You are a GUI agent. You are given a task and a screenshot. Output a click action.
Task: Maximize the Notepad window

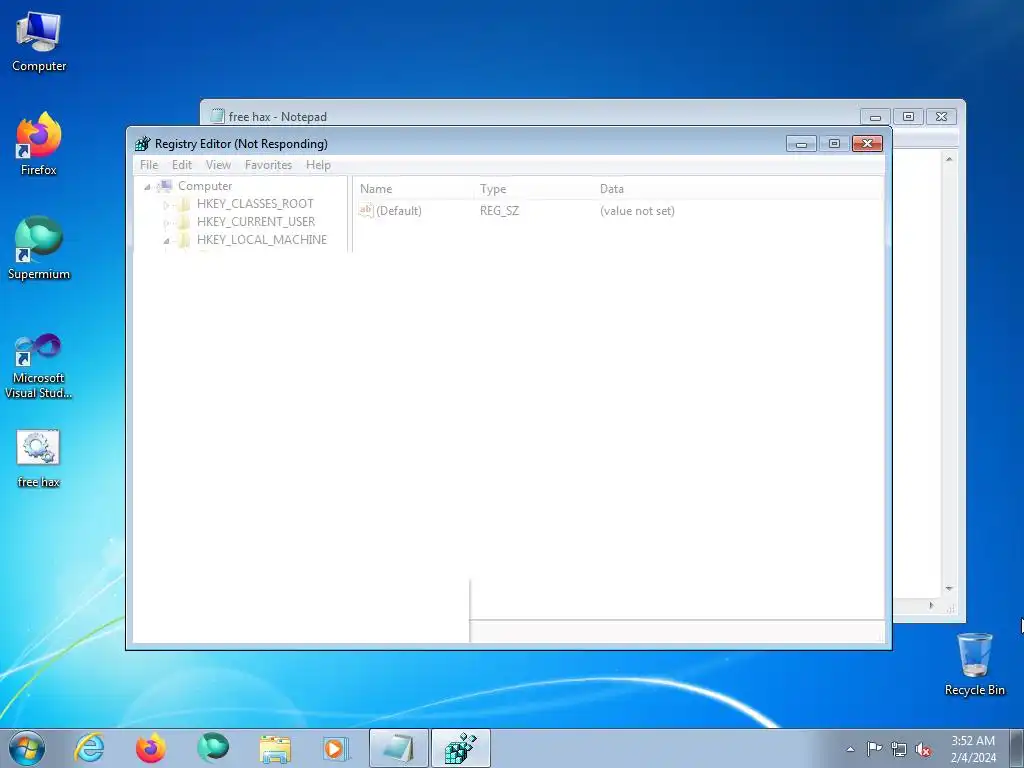point(908,117)
